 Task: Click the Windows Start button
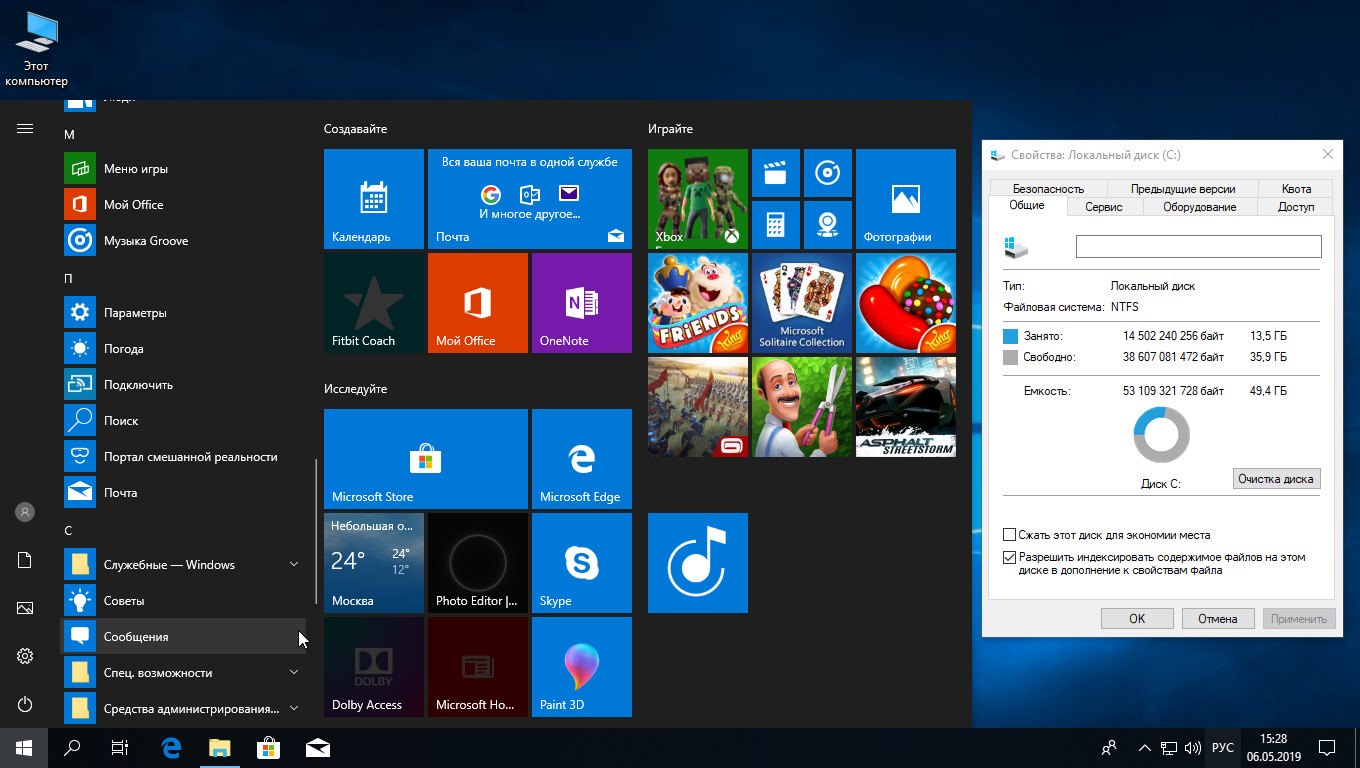[24, 747]
